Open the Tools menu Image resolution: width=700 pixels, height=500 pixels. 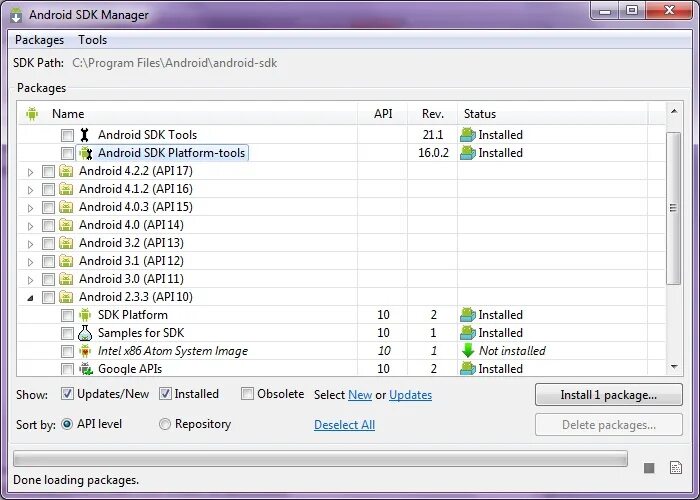tap(92, 40)
